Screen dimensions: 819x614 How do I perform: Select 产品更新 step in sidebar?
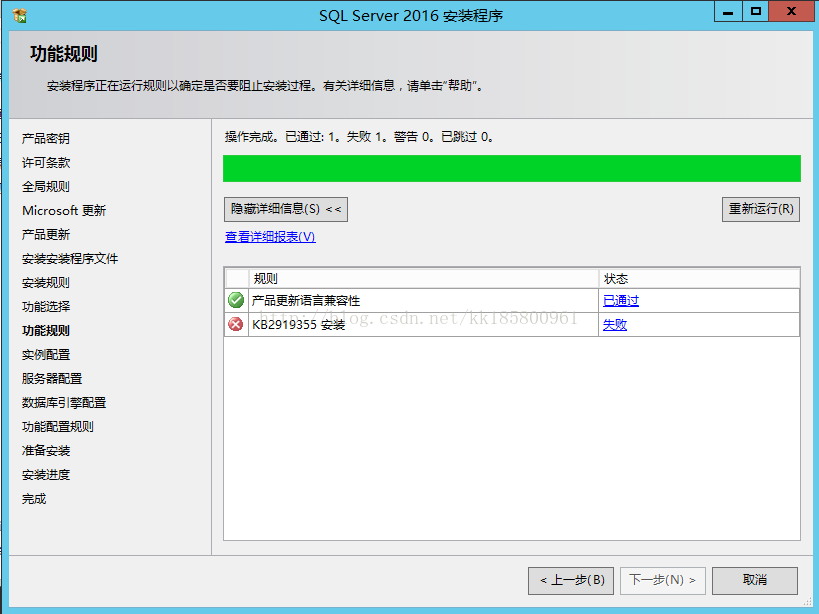pos(46,234)
